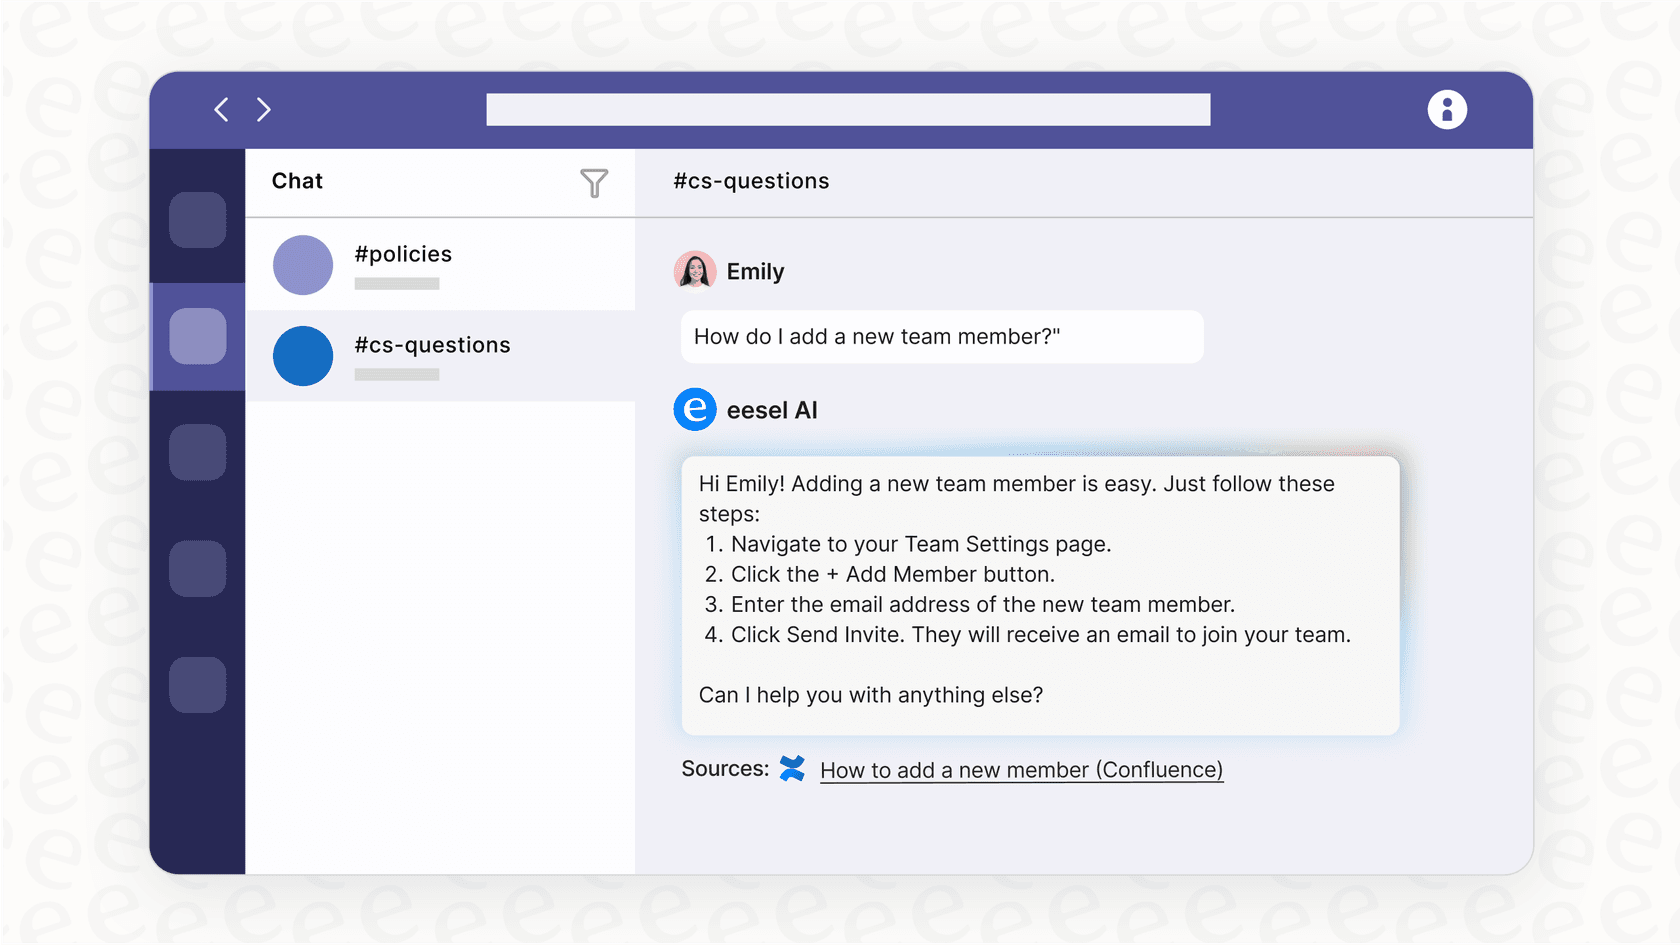
Task: Click the #cs-questions channel avatar
Action: coord(302,356)
